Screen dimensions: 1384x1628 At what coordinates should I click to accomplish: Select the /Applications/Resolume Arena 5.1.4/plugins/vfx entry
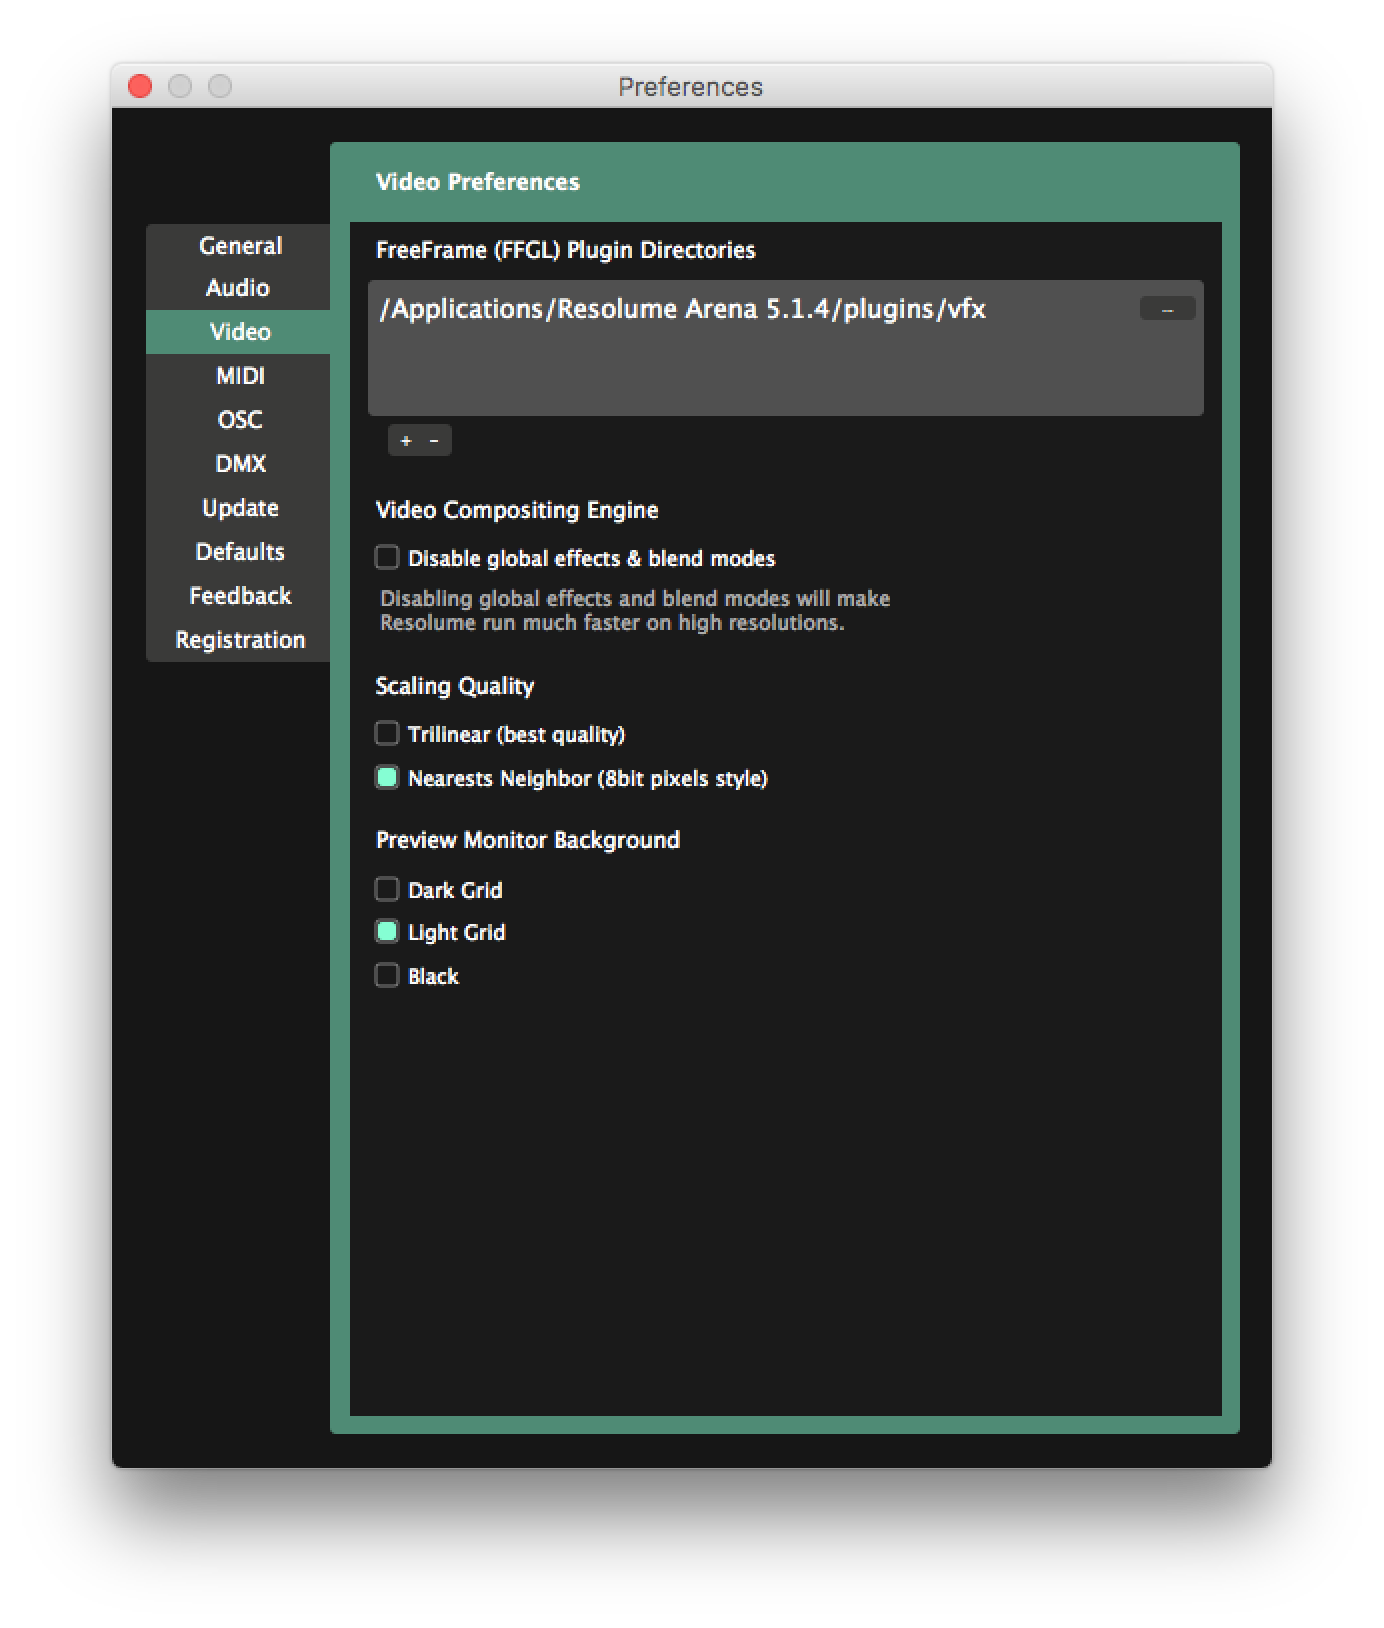[682, 309]
